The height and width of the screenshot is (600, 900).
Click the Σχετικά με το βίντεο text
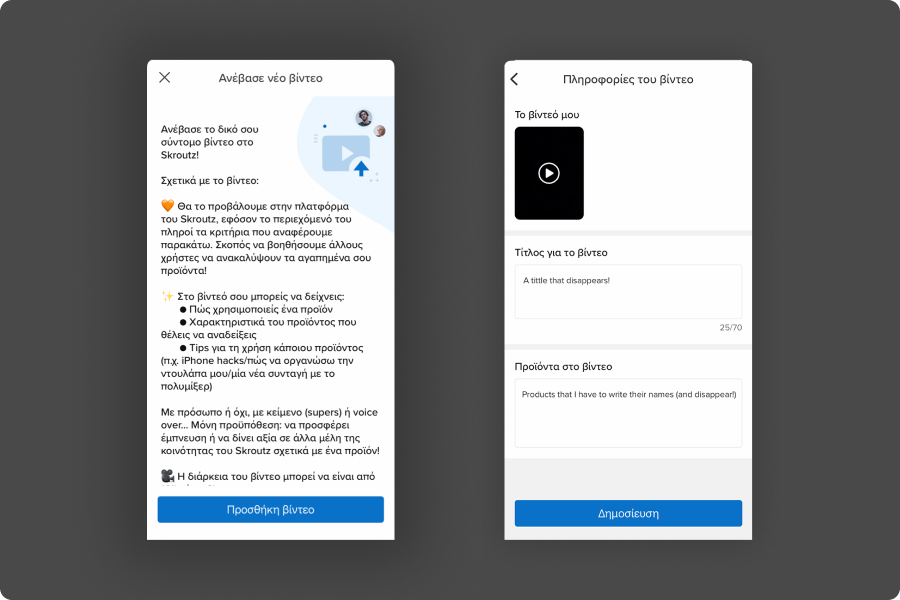tap(210, 181)
